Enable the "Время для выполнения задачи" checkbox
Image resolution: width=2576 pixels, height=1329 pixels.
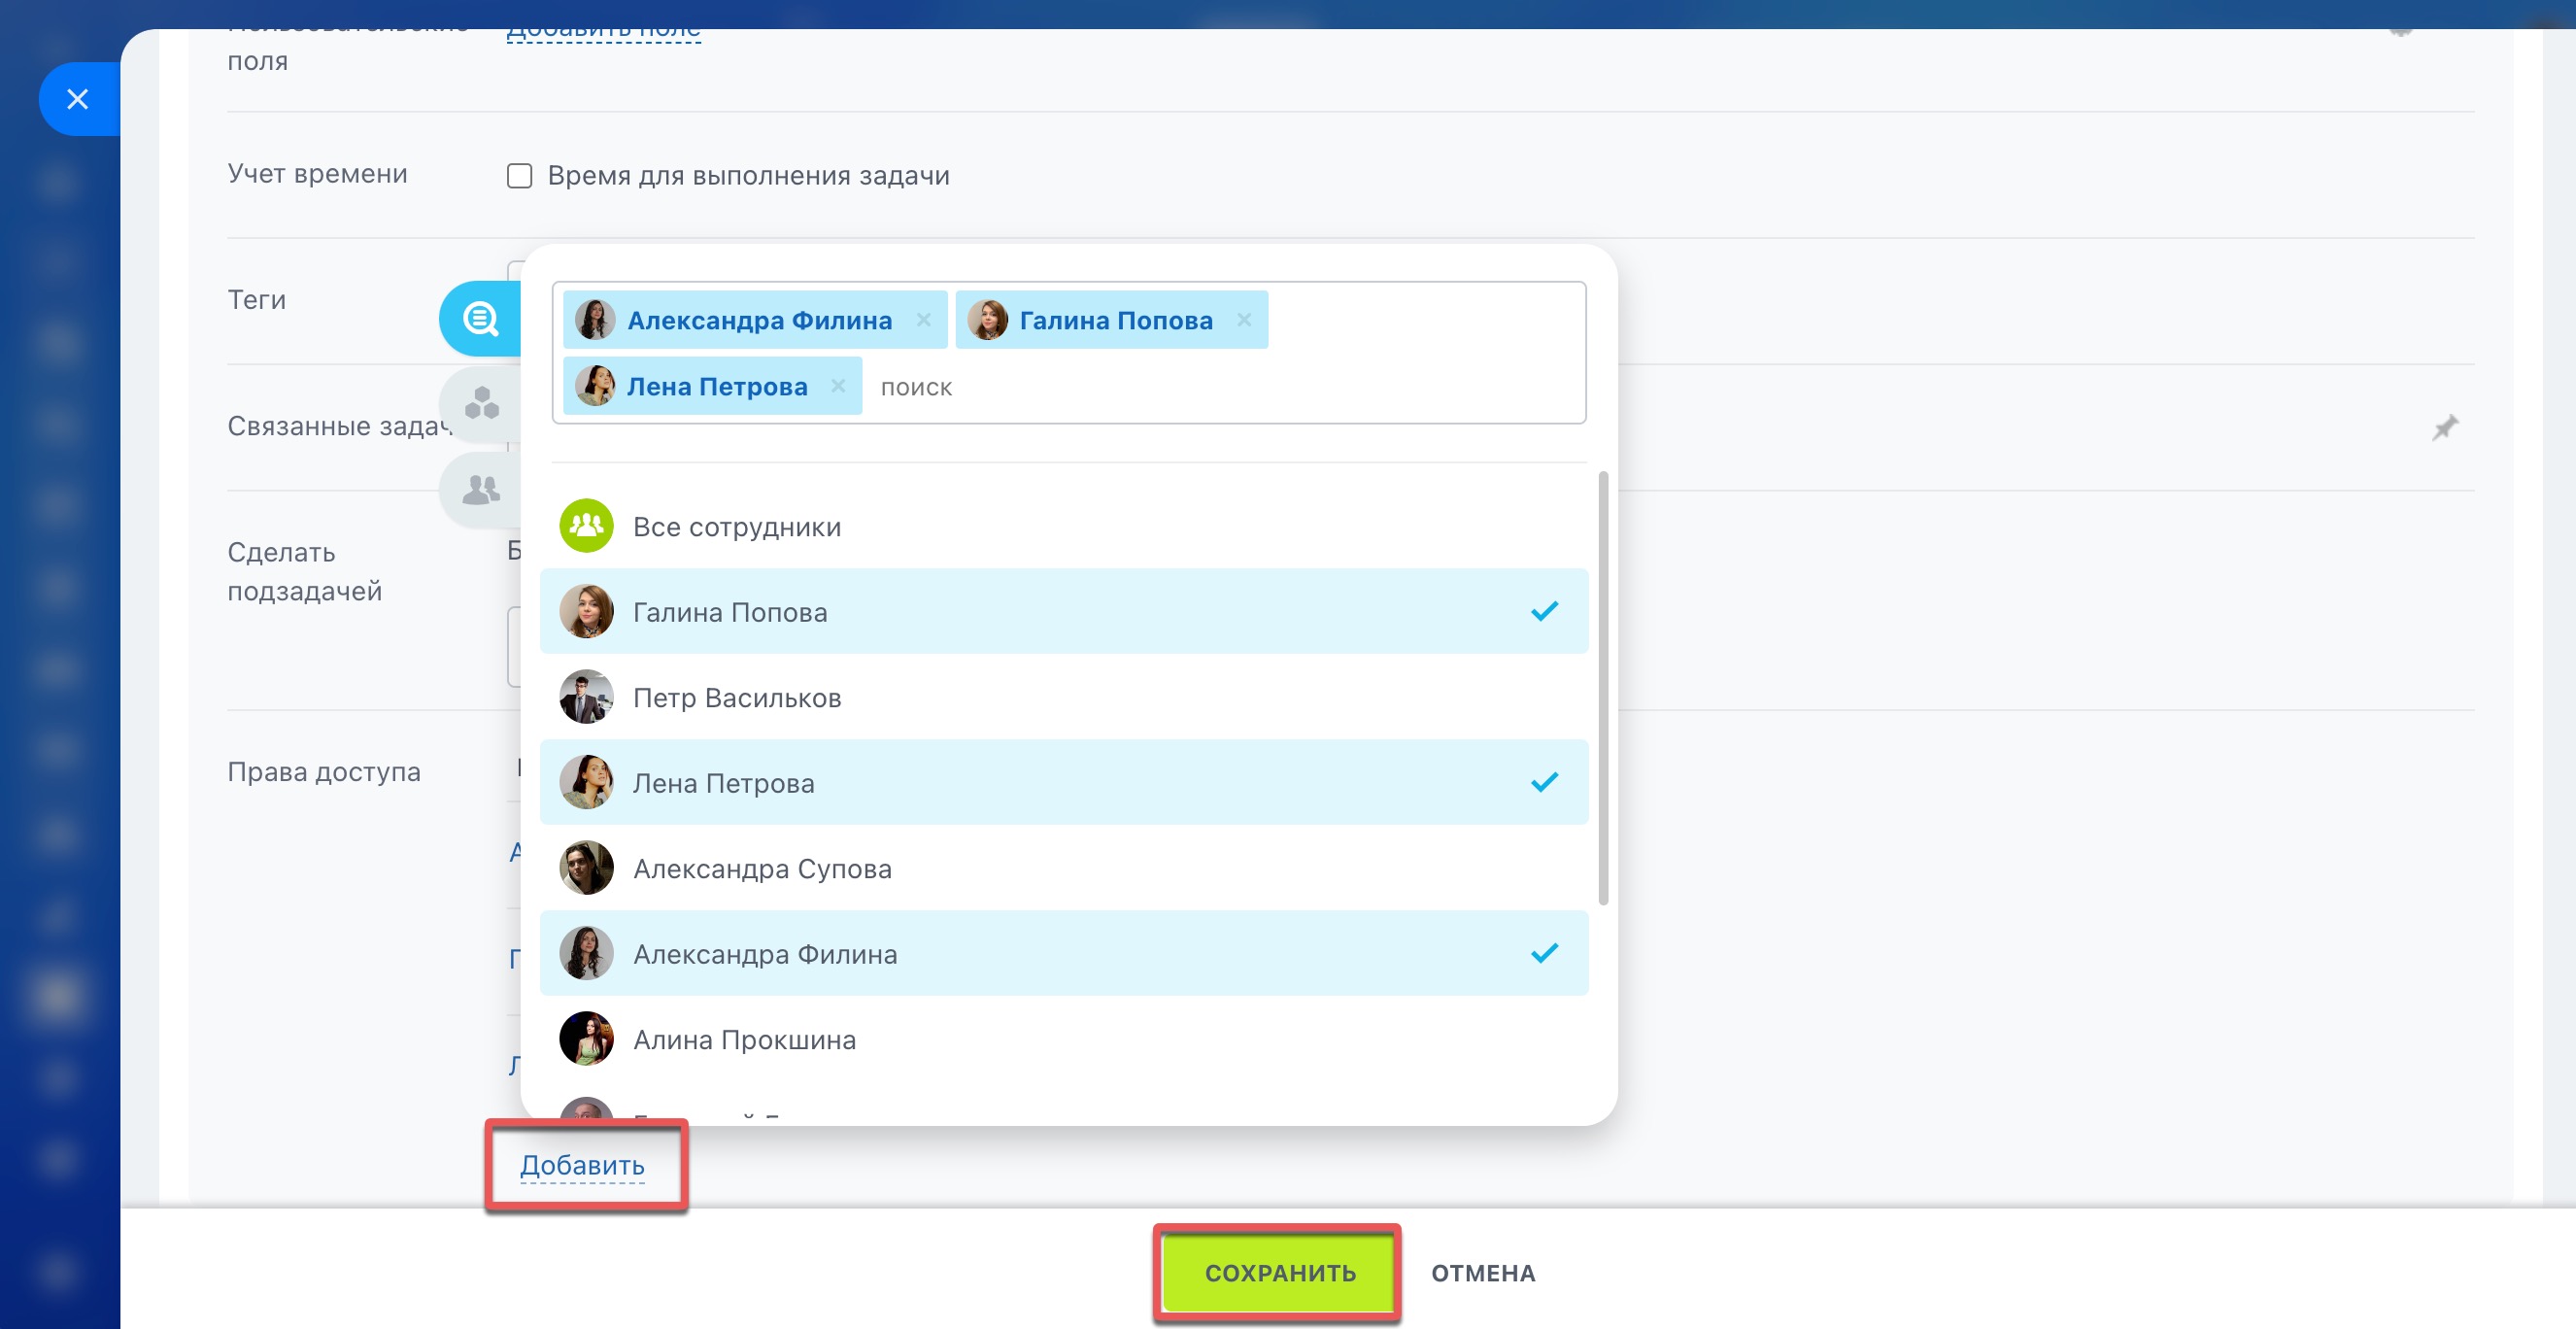[x=519, y=176]
